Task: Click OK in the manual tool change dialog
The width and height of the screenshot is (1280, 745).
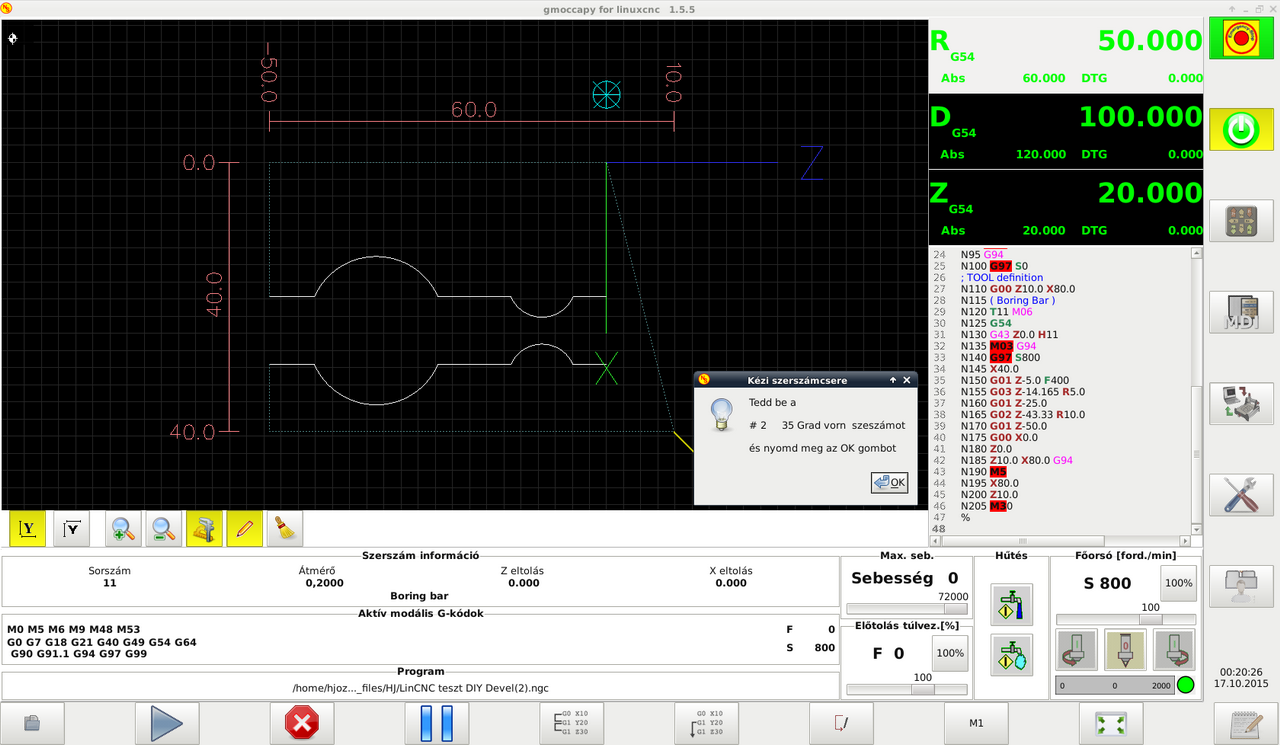Action: tap(889, 482)
